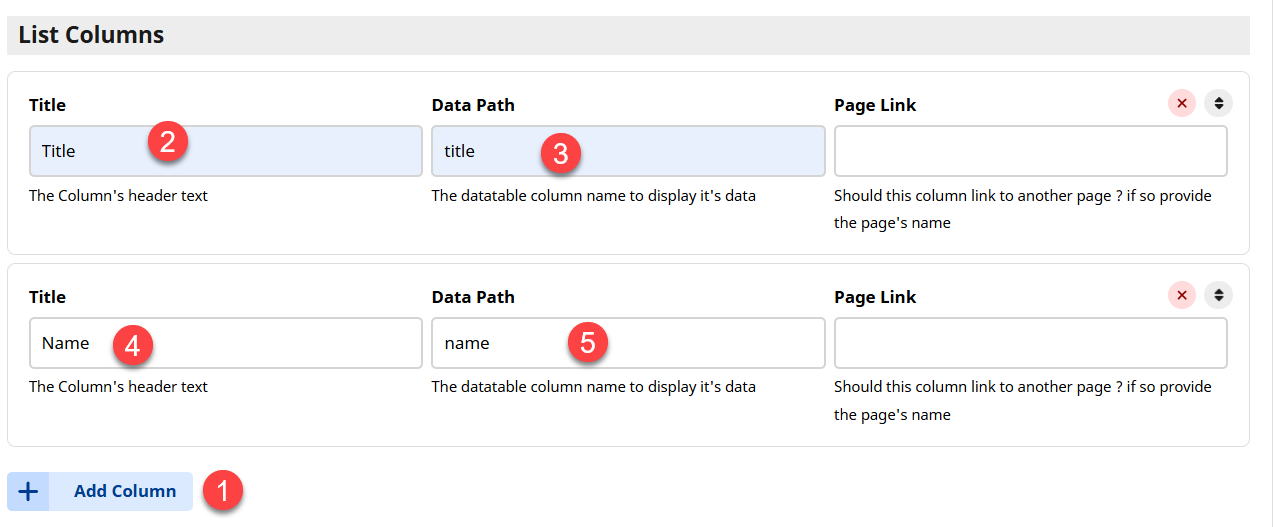Remove the Name column with red X
The image size is (1273, 527).
[x=1182, y=295]
